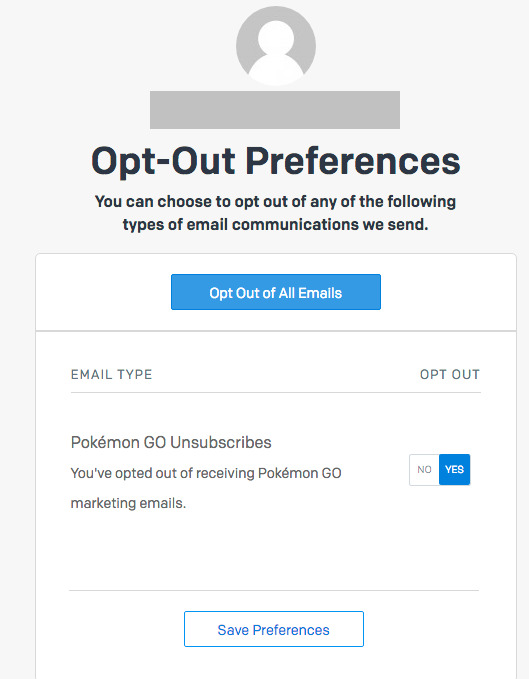Viewport: 529px width, 679px height.
Task: Click the EMAIL TYPE column header
Action: (112, 375)
